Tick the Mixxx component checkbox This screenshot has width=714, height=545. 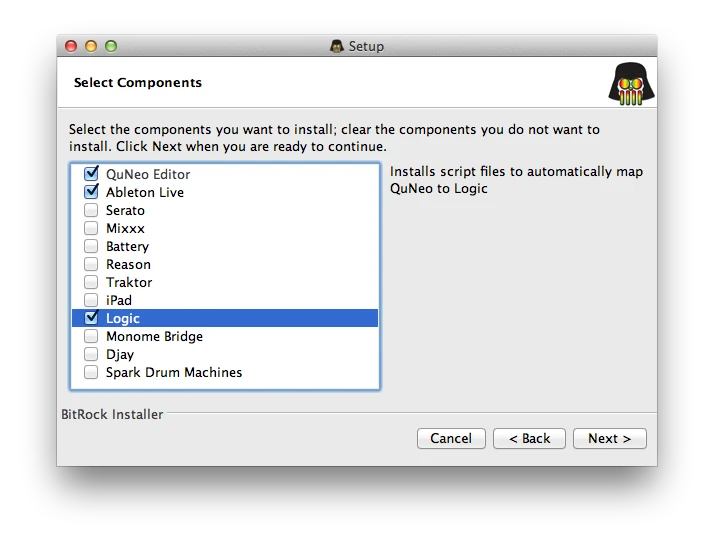(x=91, y=228)
